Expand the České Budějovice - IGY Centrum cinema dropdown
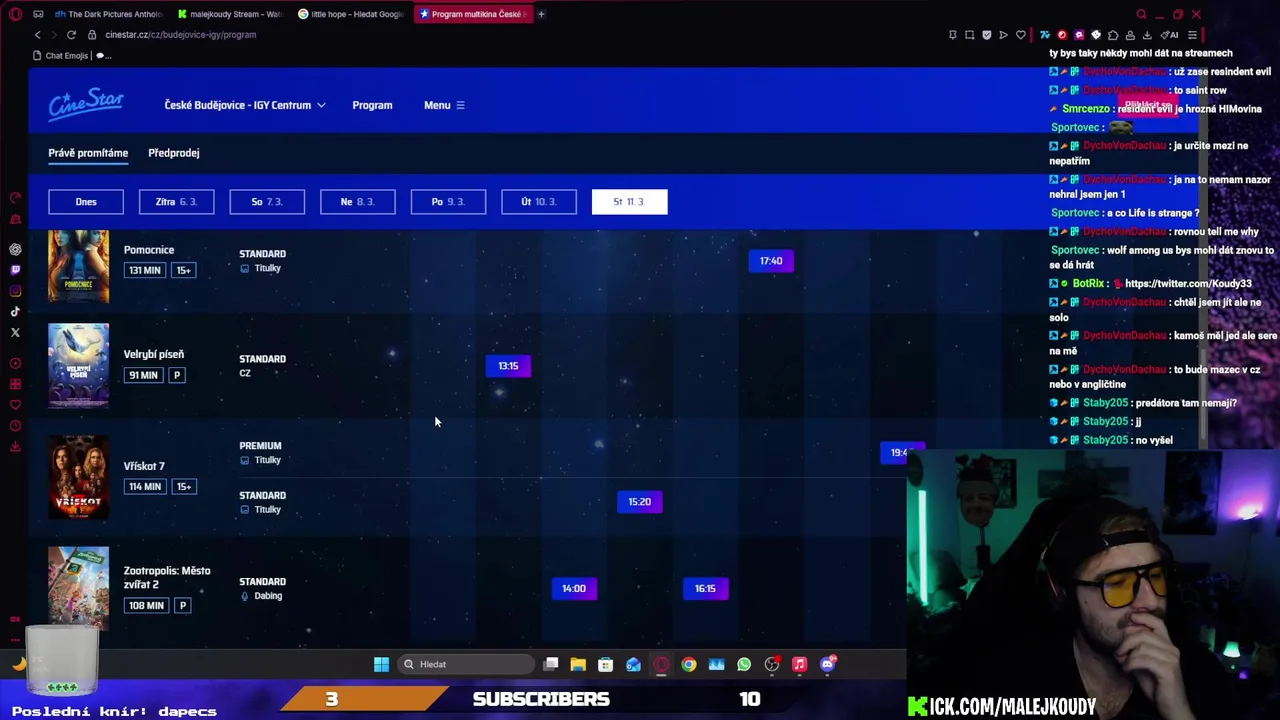The image size is (1280, 720). tap(245, 105)
